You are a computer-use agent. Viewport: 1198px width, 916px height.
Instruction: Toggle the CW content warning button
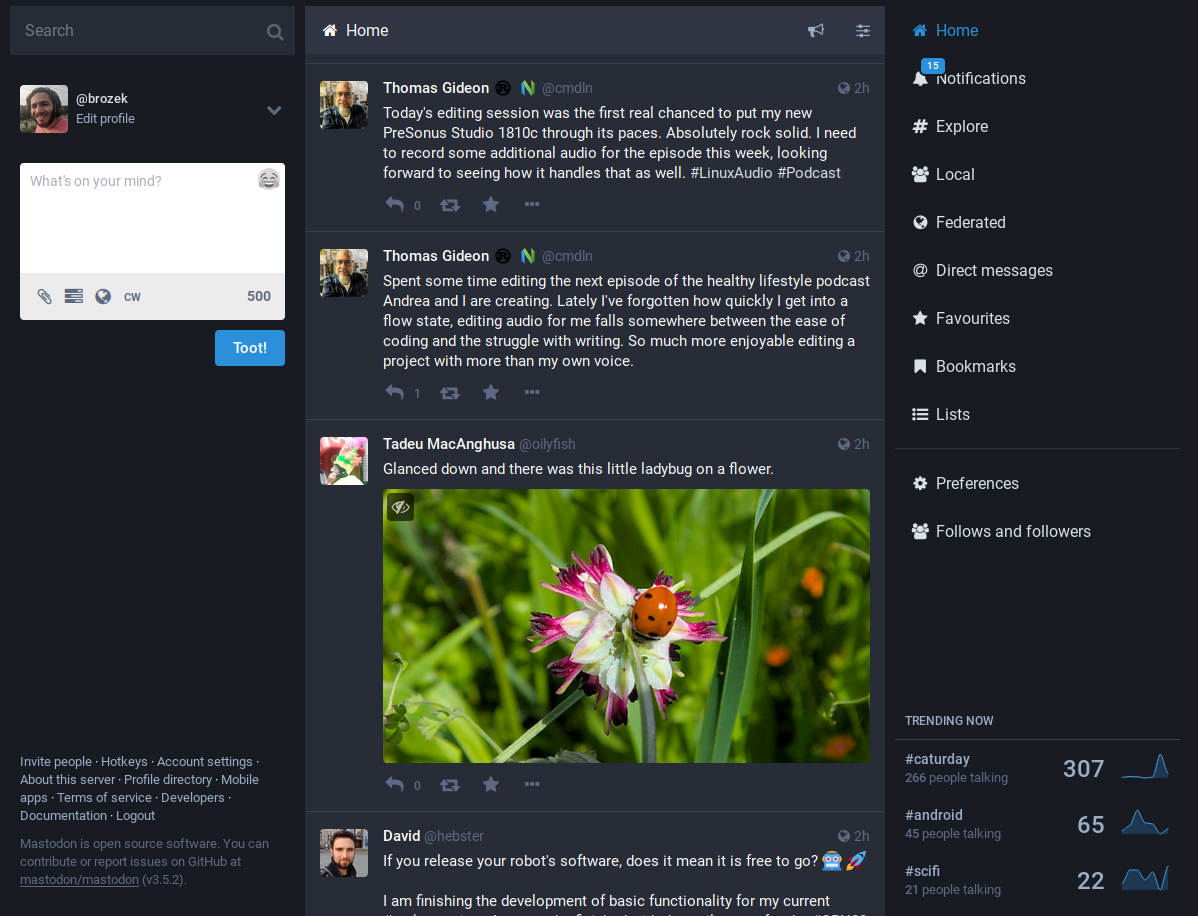132,296
